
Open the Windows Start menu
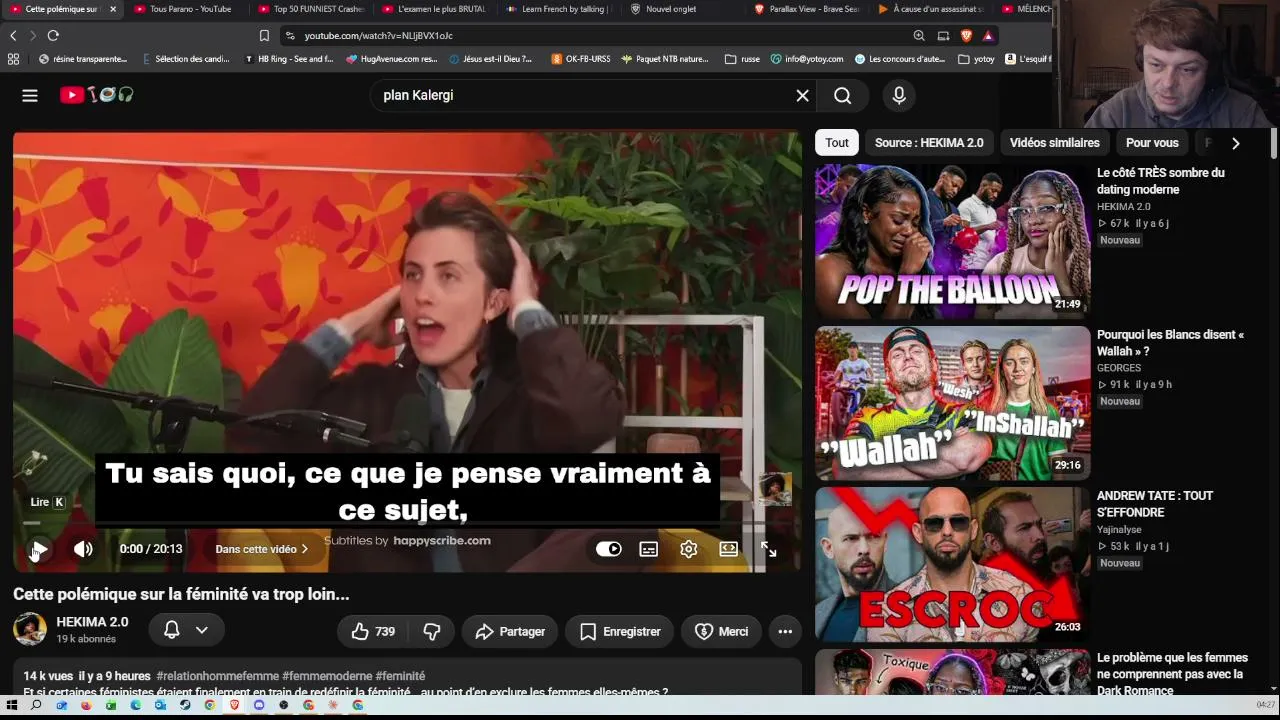click(12, 705)
